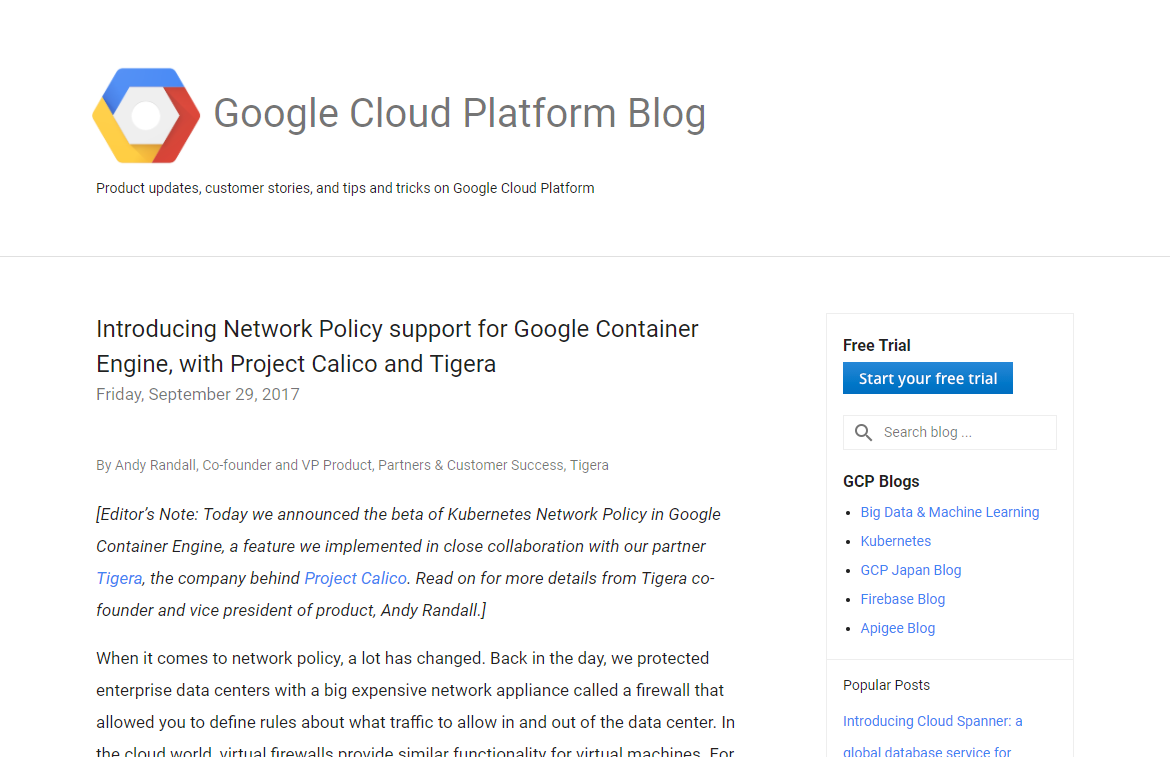
Task: Click the Google Cloud Platform hexagon logo
Action: (x=146, y=115)
